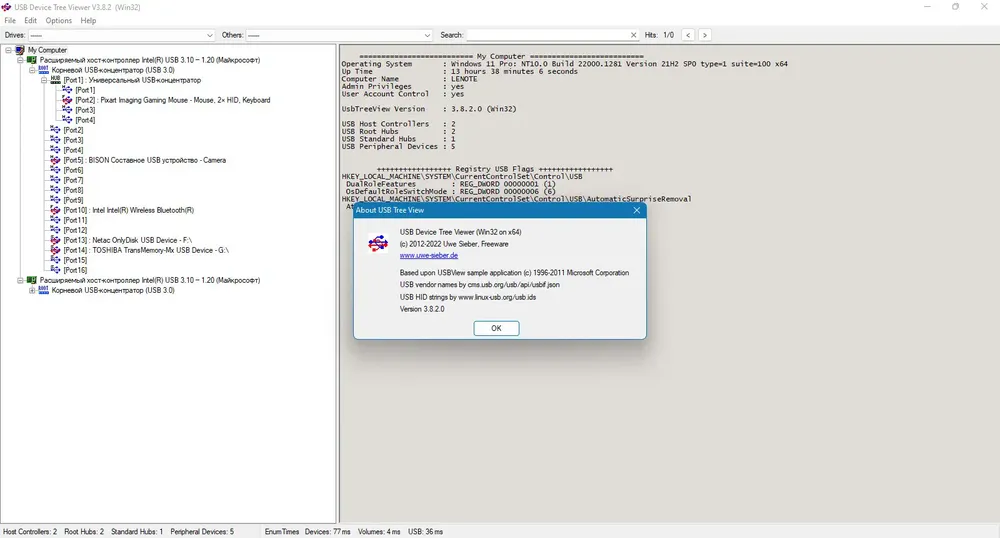This screenshot has height=538, width=1000.
Task: Select Port10 Intel Wireless Bluetooth row
Action: pos(129,210)
